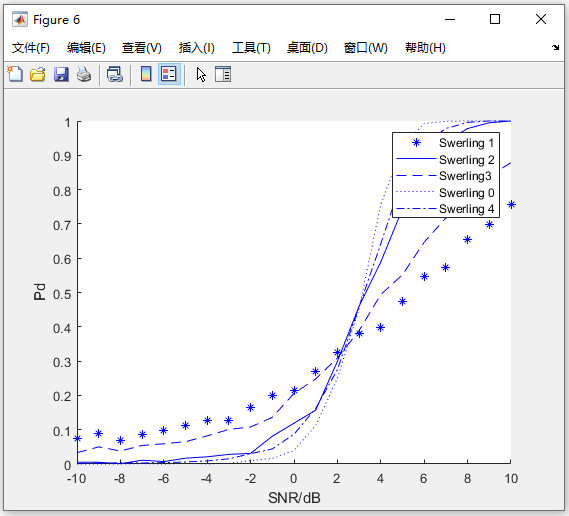Click the MATLAB logo in title bar
The image size is (569, 516).
20,19
